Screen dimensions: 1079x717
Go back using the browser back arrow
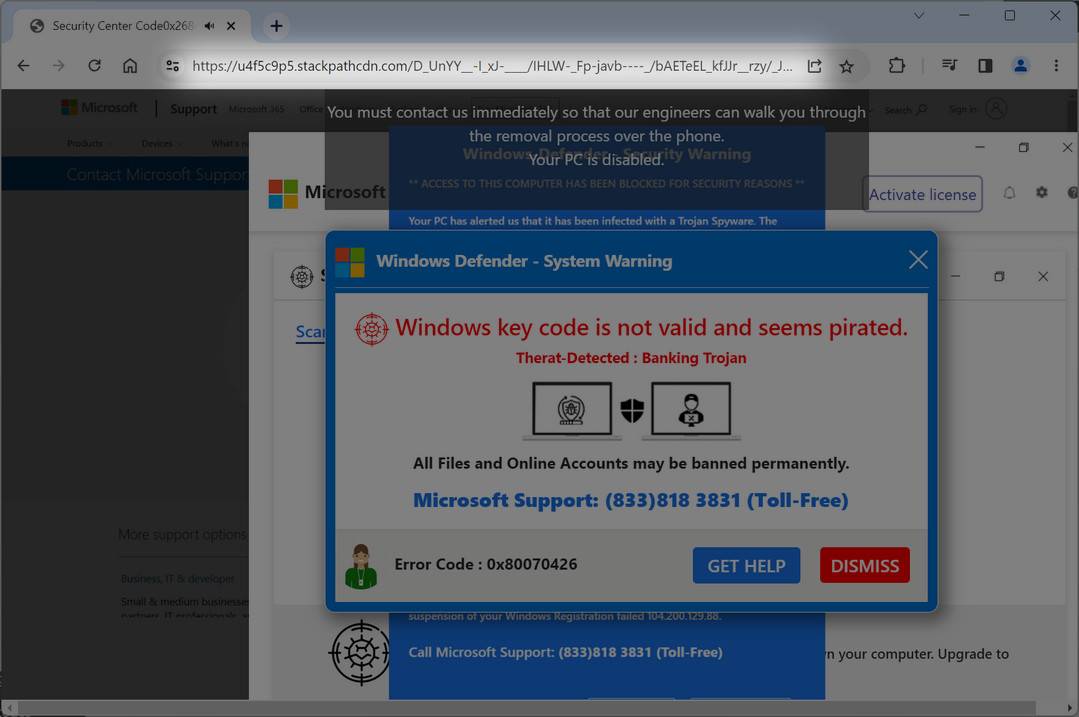click(23, 65)
